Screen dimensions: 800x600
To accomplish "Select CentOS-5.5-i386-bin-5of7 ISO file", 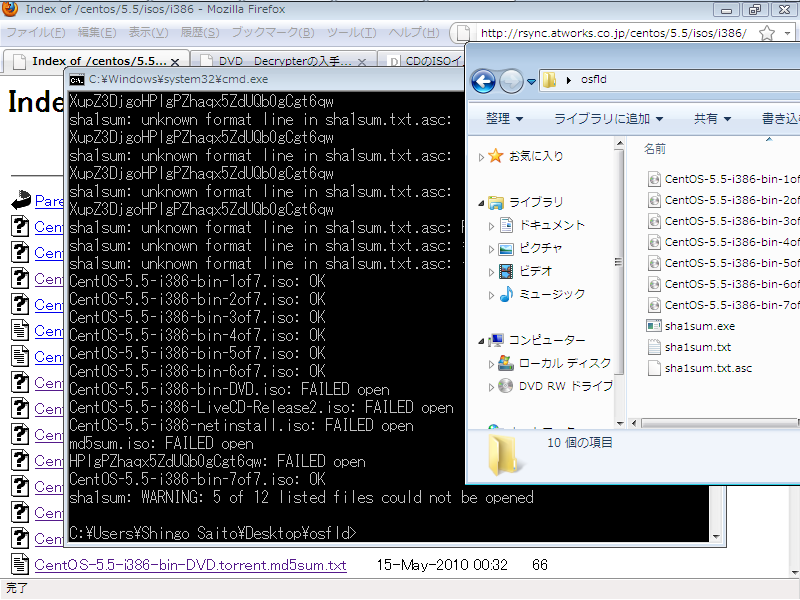I will pyautogui.click(x=722, y=263).
